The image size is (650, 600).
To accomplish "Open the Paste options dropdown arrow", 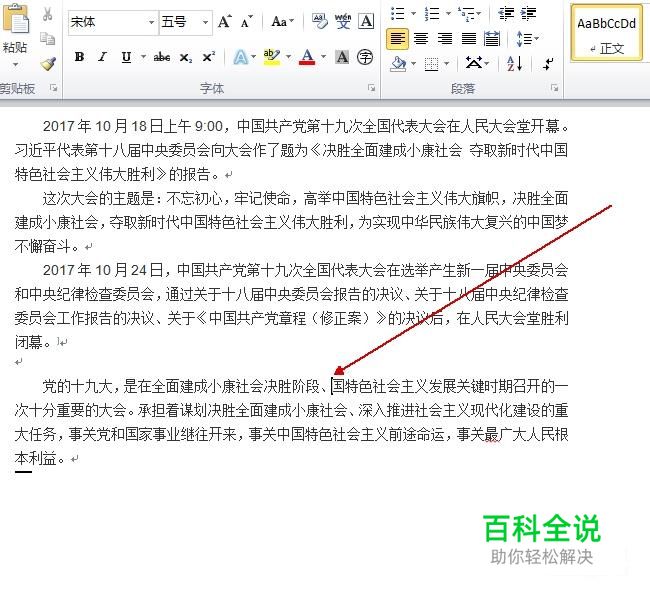I will (x=15, y=64).
